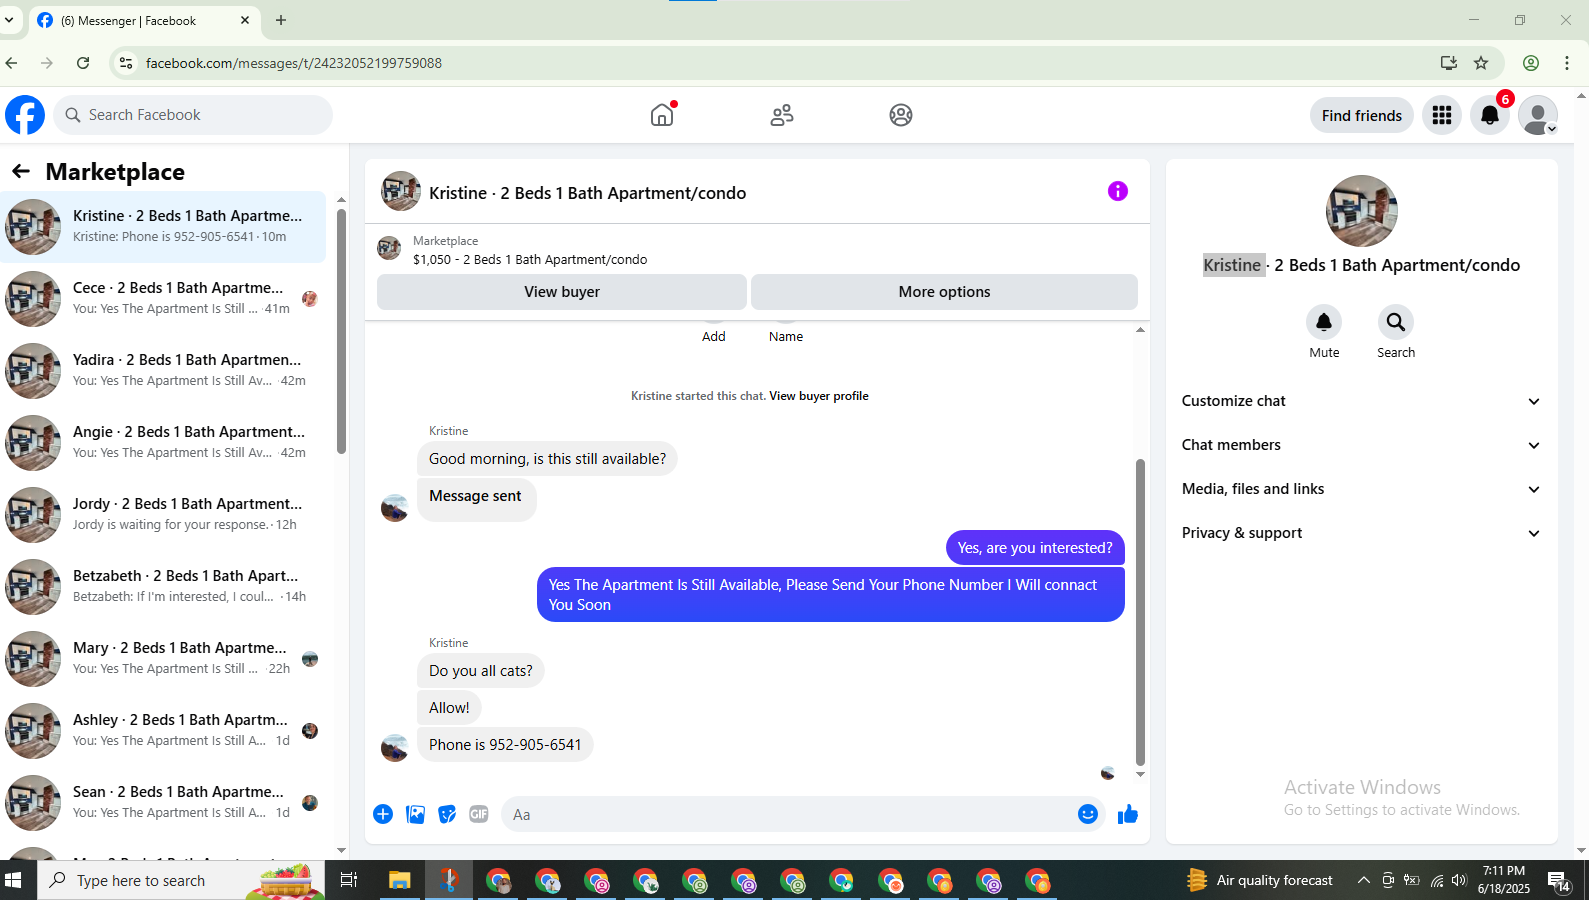The image size is (1589, 900).
Task: Expand Privacy & support section
Action: point(1360,533)
